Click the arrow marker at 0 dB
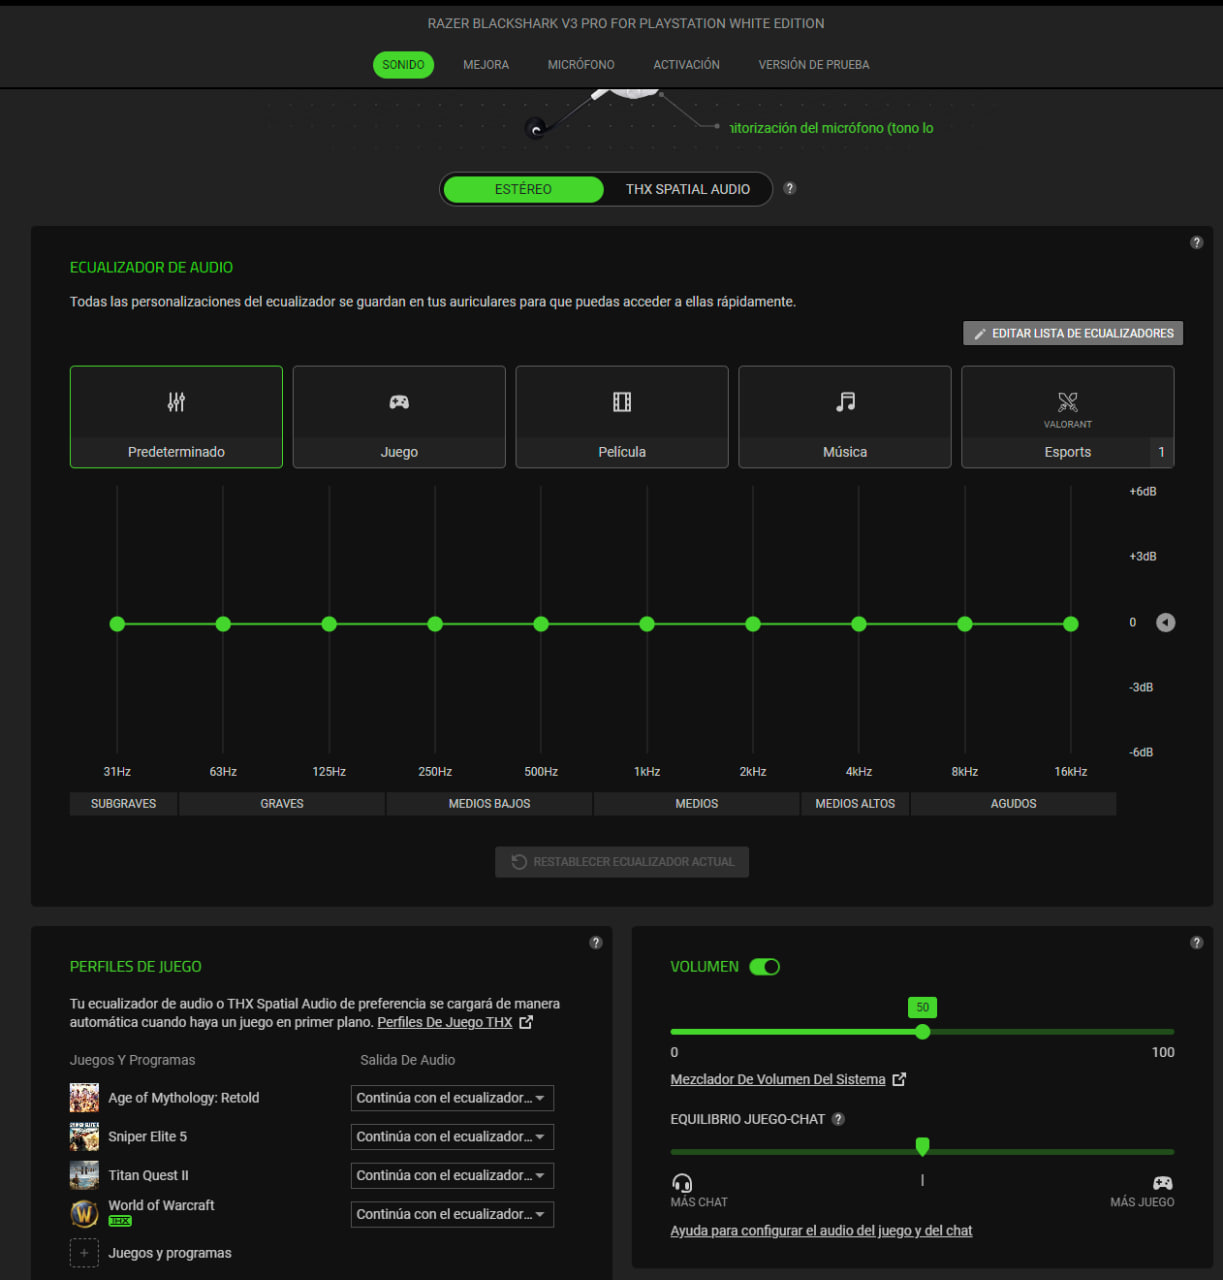 [x=1166, y=623]
